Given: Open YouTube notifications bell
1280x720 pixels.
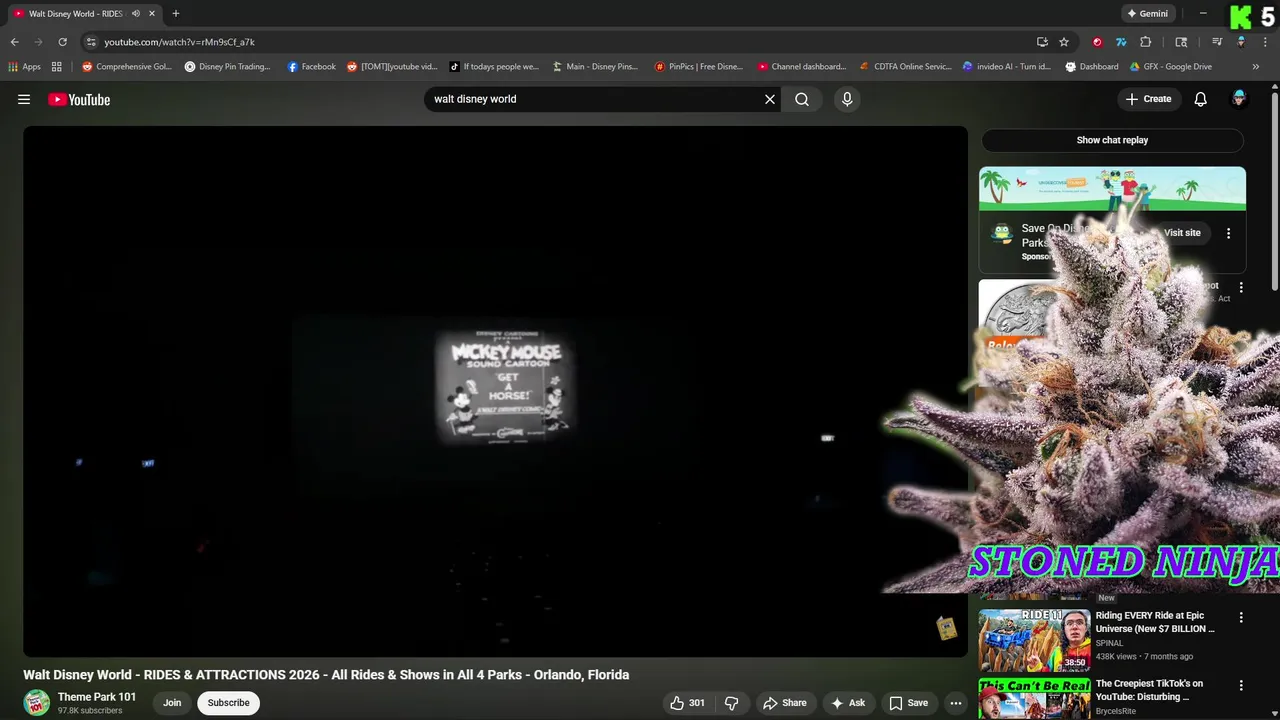Looking at the screenshot, I should tap(1201, 99).
